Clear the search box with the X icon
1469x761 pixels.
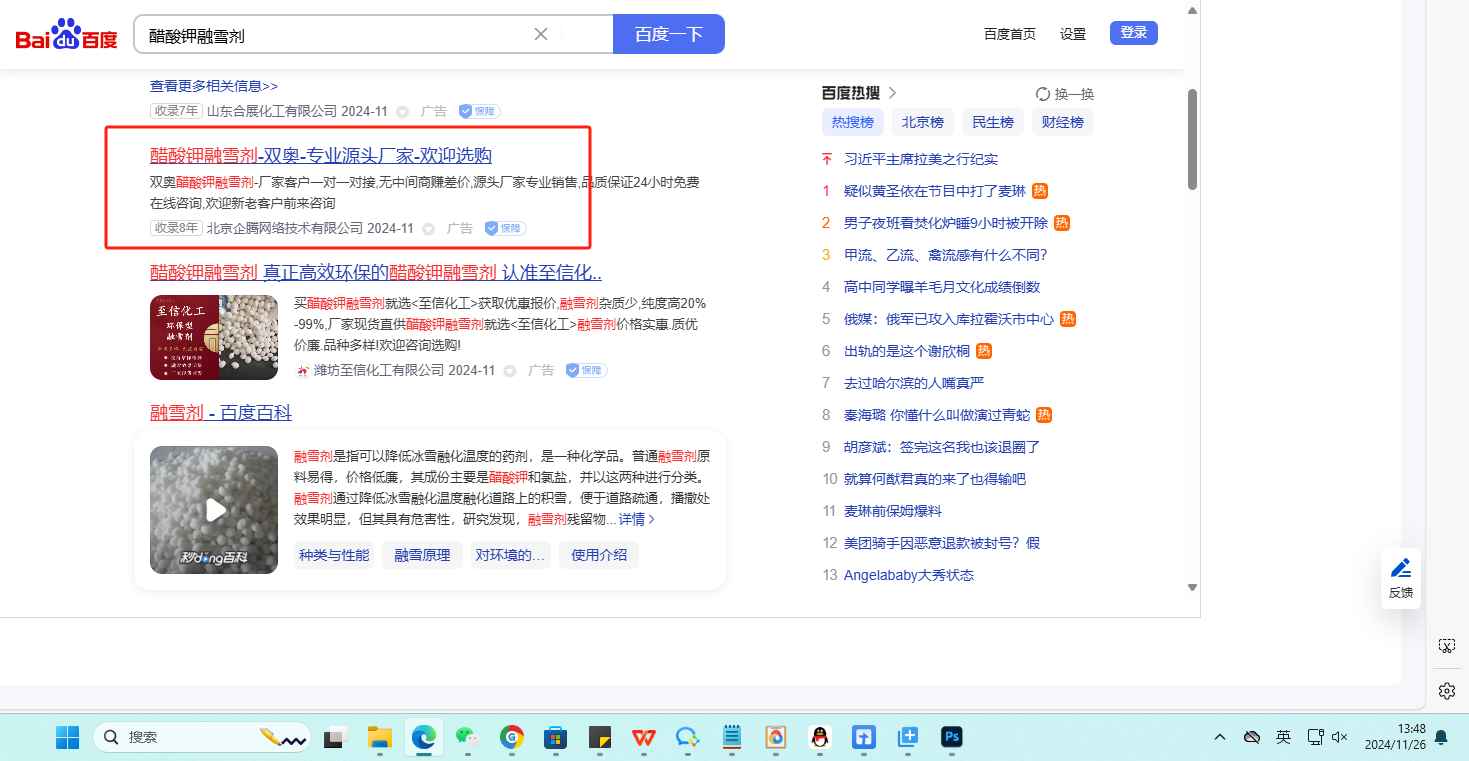click(x=541, y=34)
